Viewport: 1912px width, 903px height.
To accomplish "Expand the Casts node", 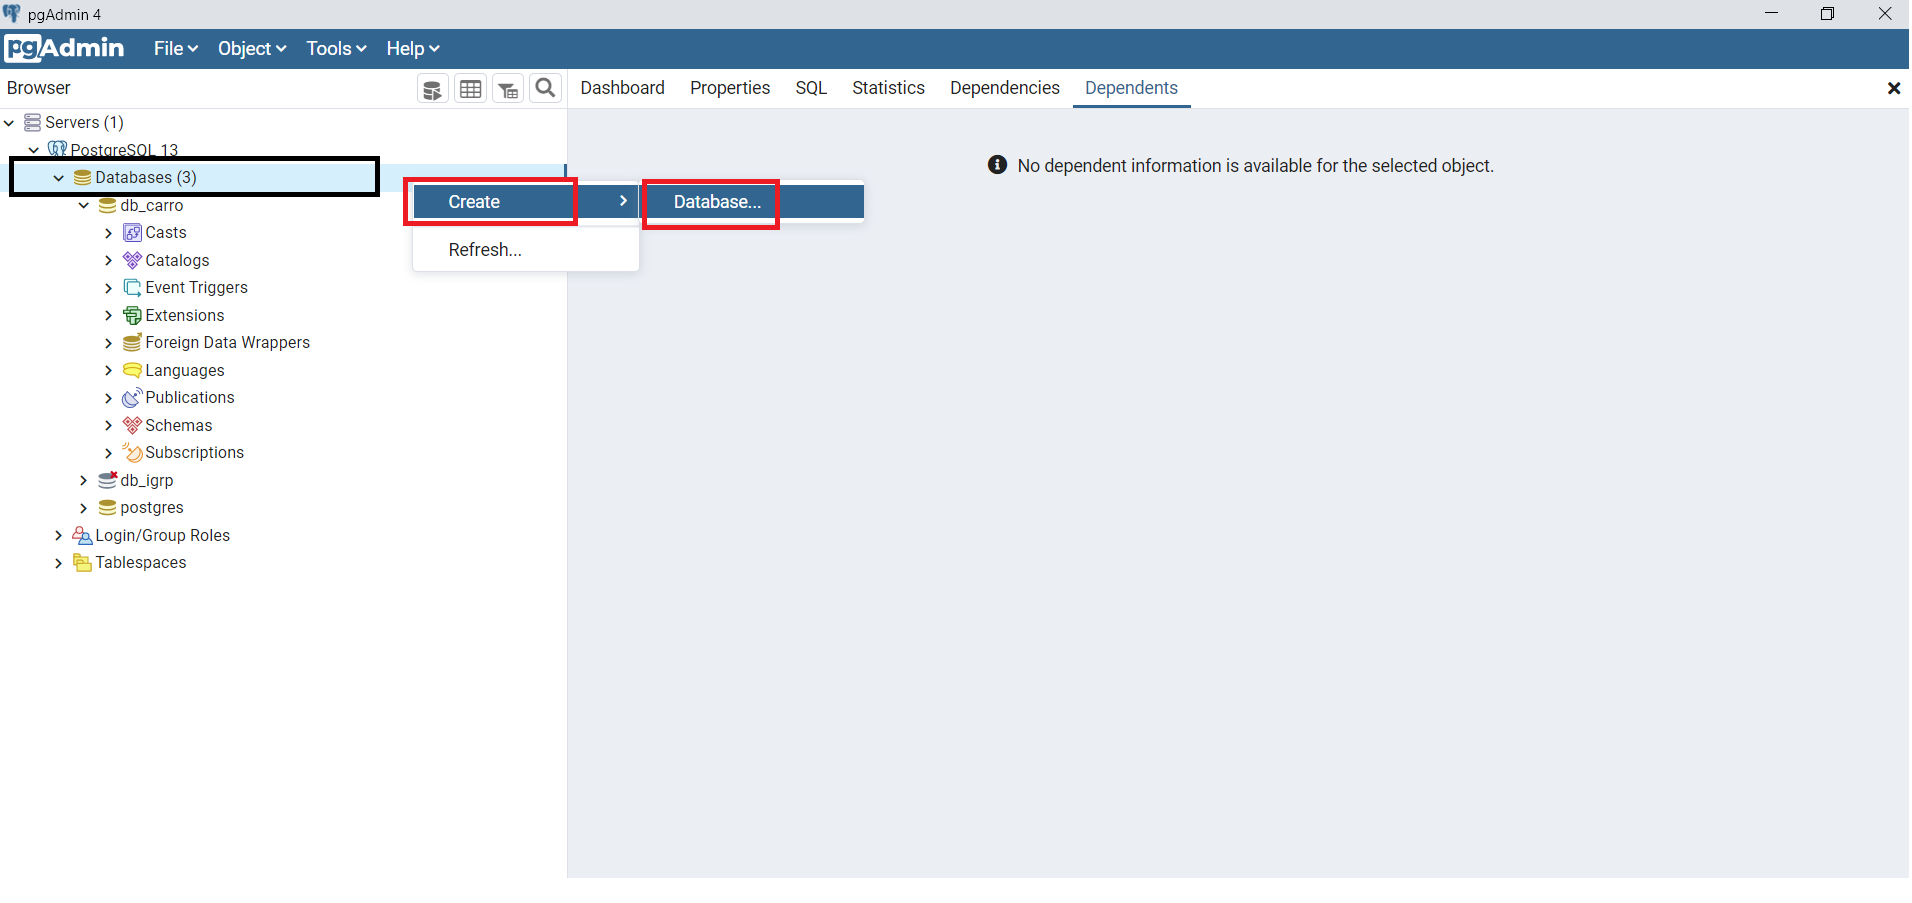I will (x=109, y=233).
